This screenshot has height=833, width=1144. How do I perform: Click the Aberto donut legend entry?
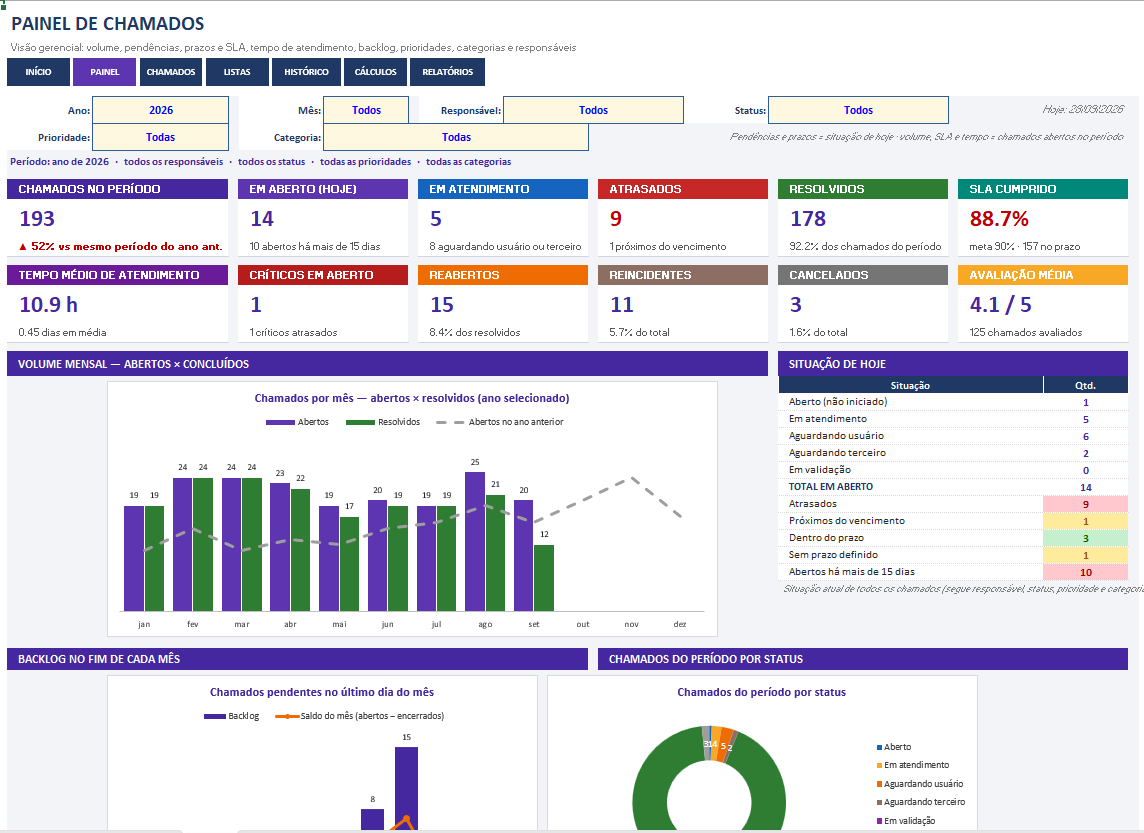(894, 747)
